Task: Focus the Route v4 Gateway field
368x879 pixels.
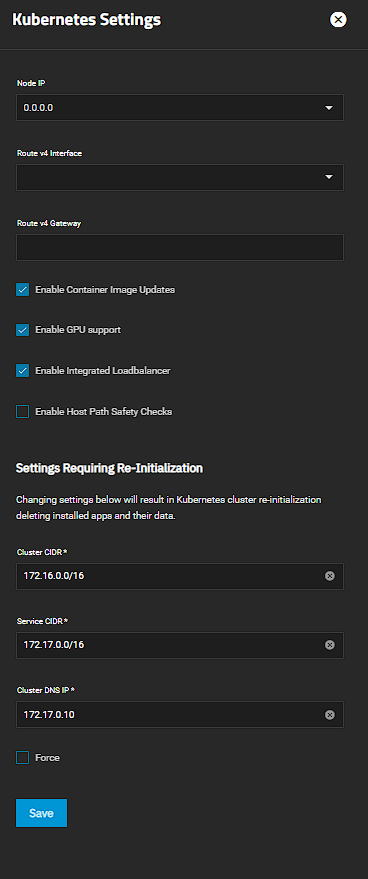Action: click(180, 247)
